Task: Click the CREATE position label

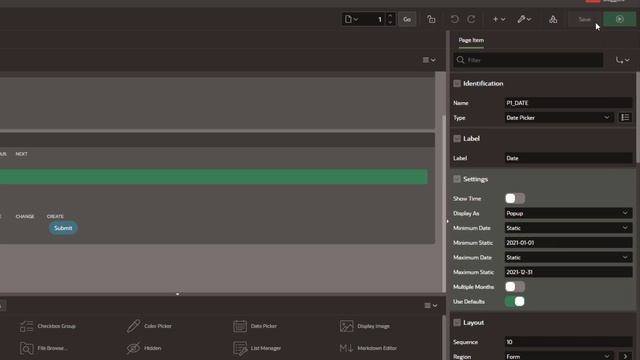Action: (x=55, y=216)
